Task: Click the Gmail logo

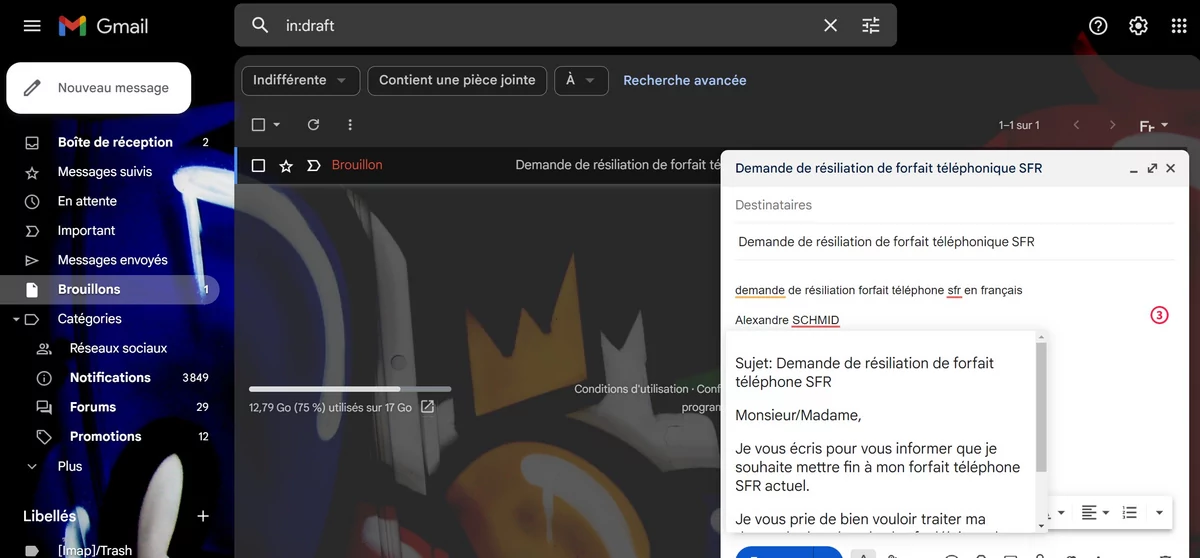Action: pyautogui.click(x=103, y=26)
